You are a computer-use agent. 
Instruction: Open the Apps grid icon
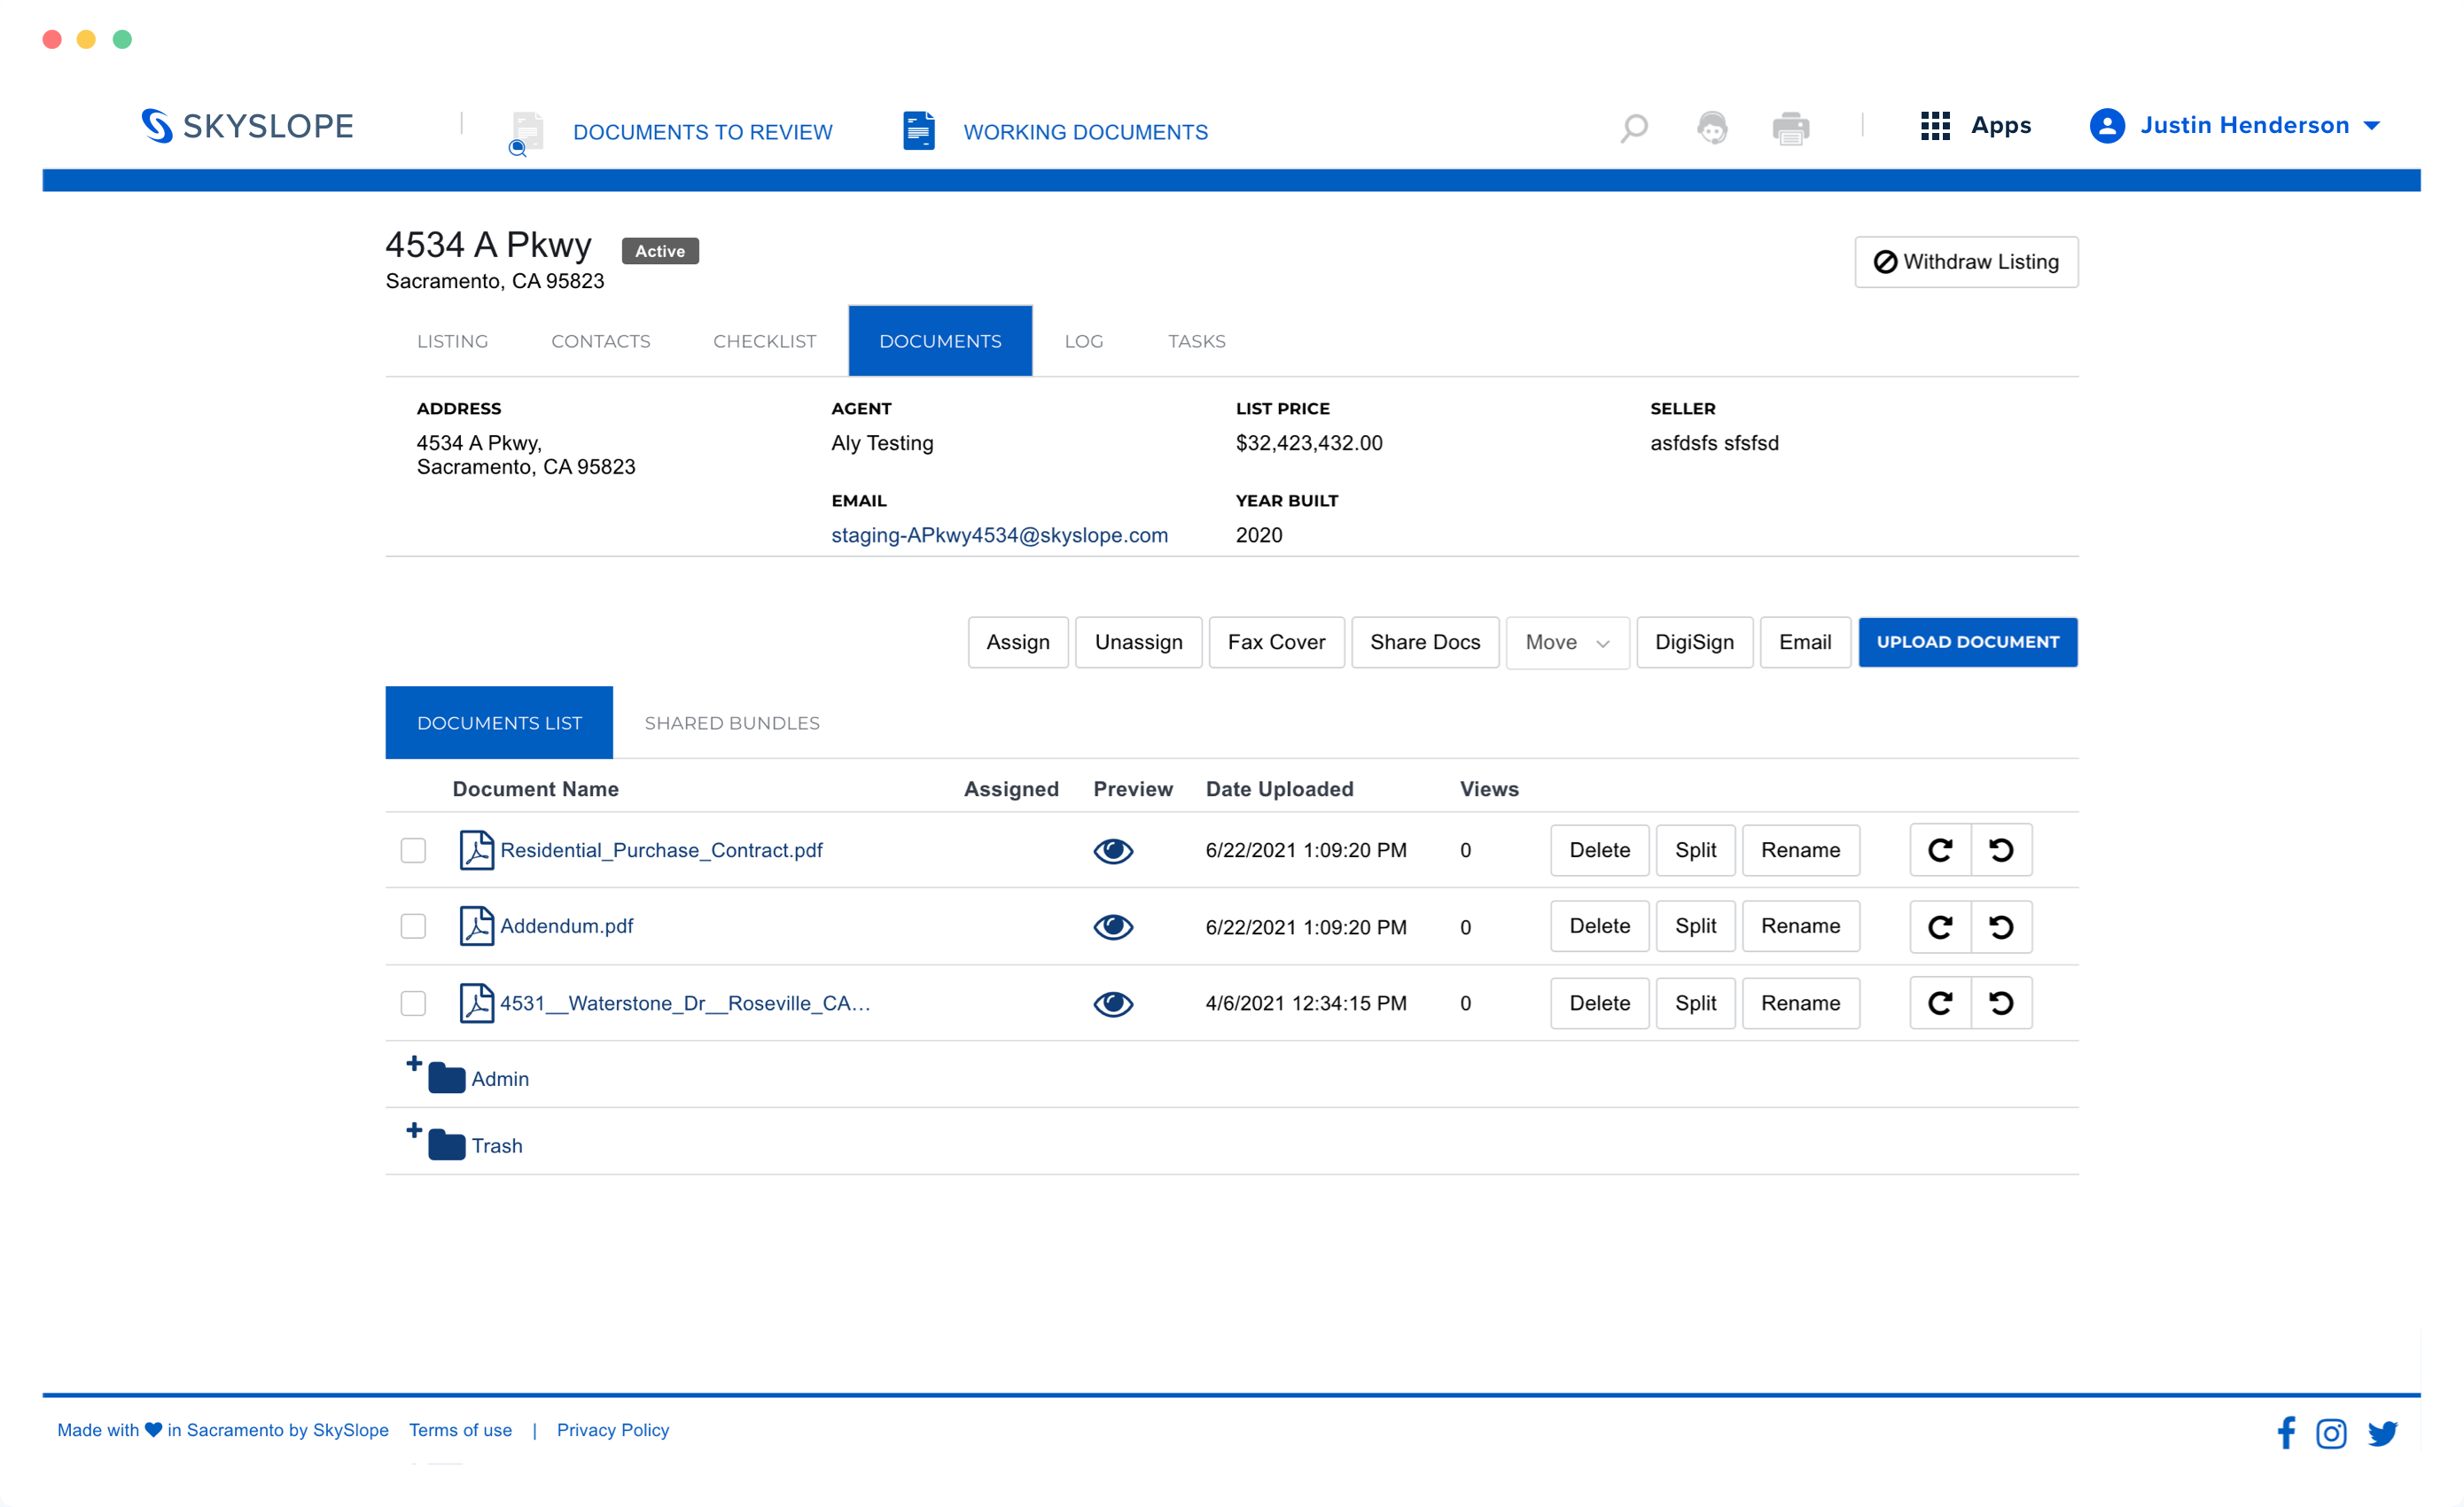[1935, 126]
